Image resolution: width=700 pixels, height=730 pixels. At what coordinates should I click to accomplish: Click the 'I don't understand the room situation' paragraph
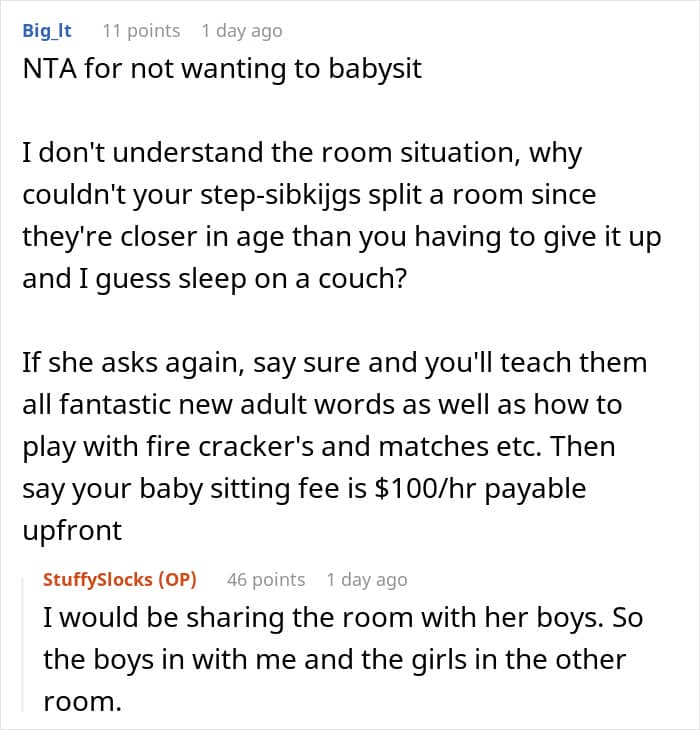point(342,216)
